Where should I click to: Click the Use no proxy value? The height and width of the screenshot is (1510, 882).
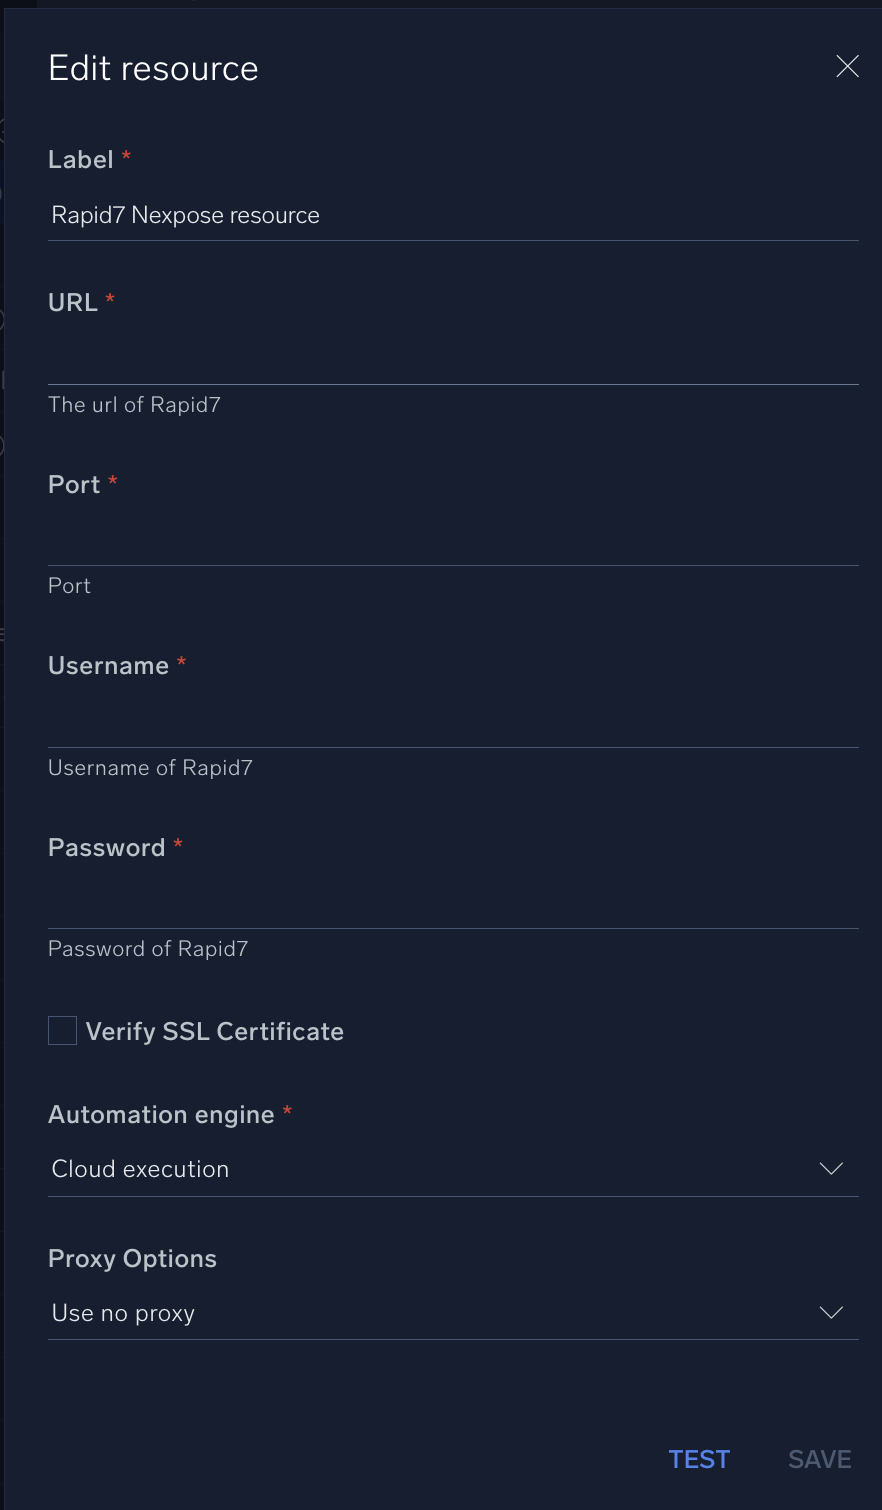(x=122, y=1312)
